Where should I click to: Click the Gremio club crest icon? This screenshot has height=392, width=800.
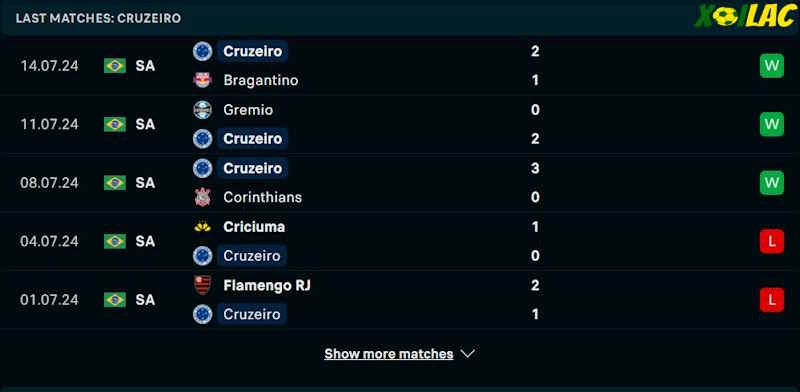pos(203,110)
